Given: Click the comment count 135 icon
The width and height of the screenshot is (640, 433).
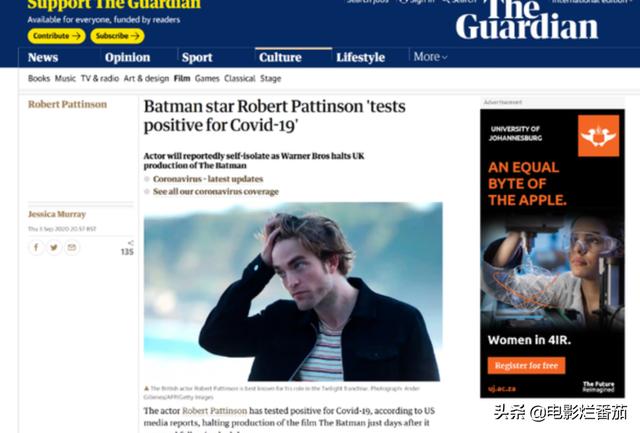Looking at the screenshot, I should pyautogui.click(x=127, y=249).
